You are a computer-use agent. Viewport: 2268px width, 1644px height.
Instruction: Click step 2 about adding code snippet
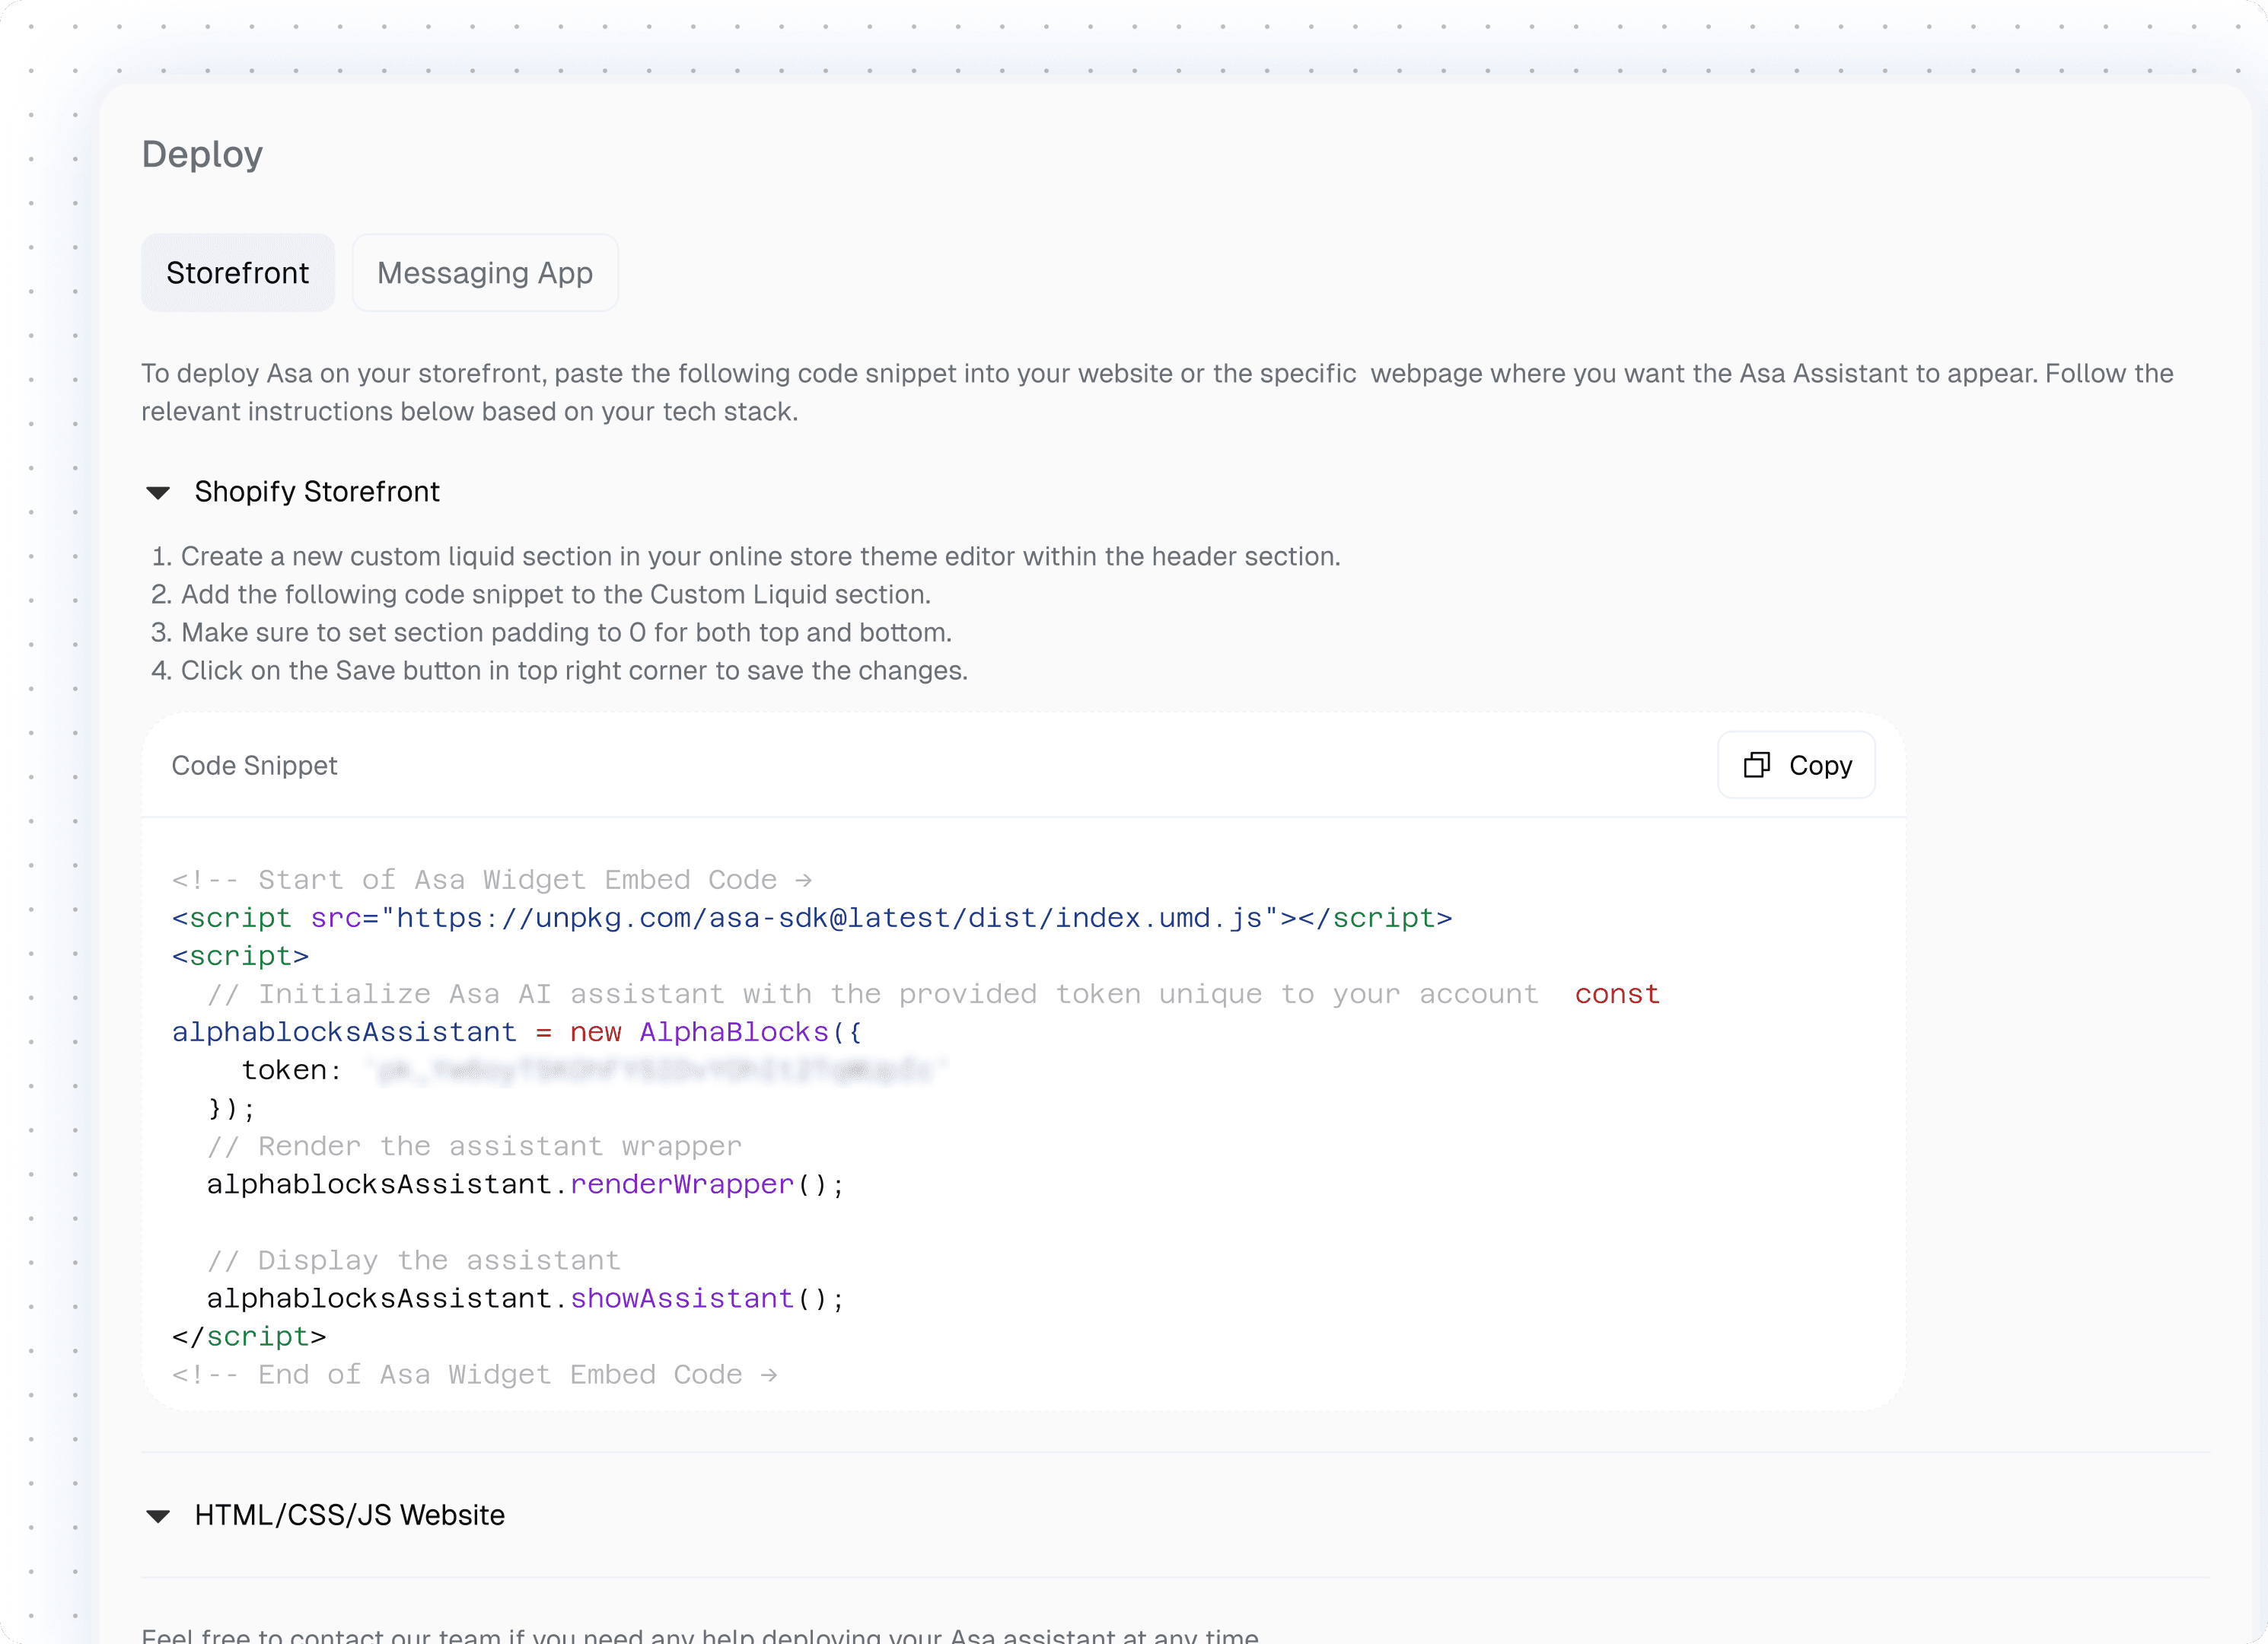[541, 594]
